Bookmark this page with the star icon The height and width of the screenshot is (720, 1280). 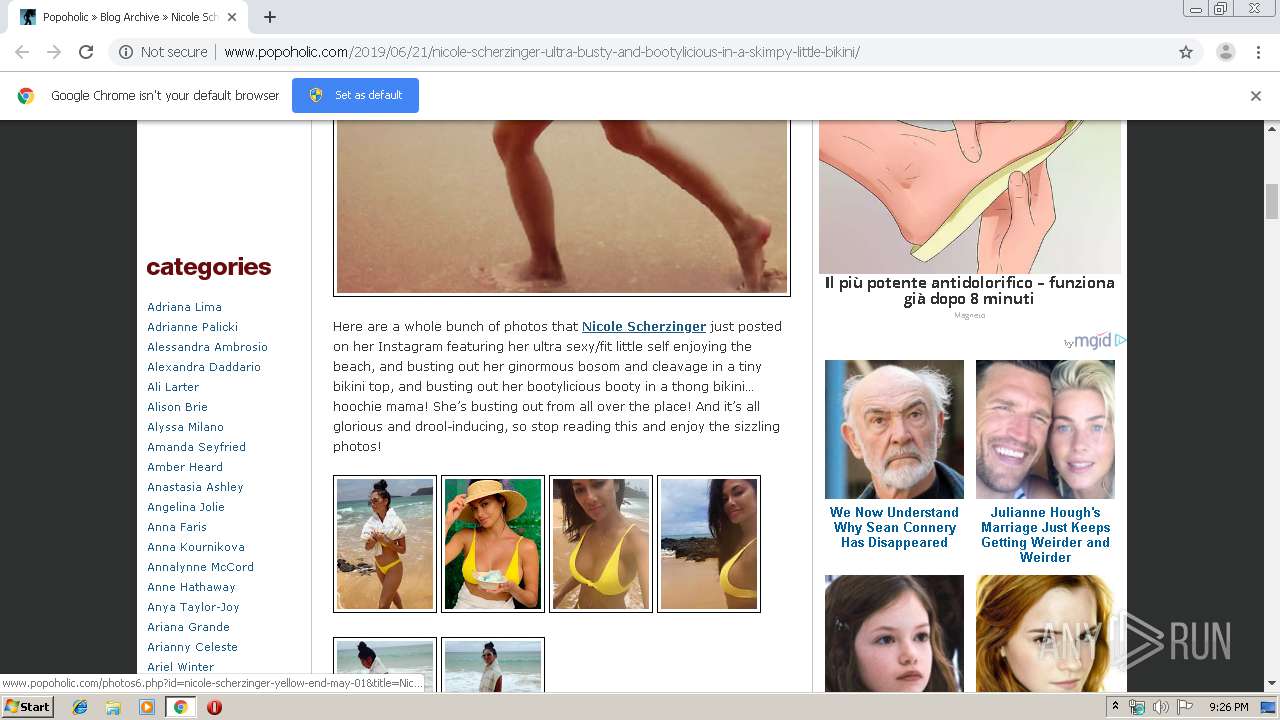[x=1186, y=52]
